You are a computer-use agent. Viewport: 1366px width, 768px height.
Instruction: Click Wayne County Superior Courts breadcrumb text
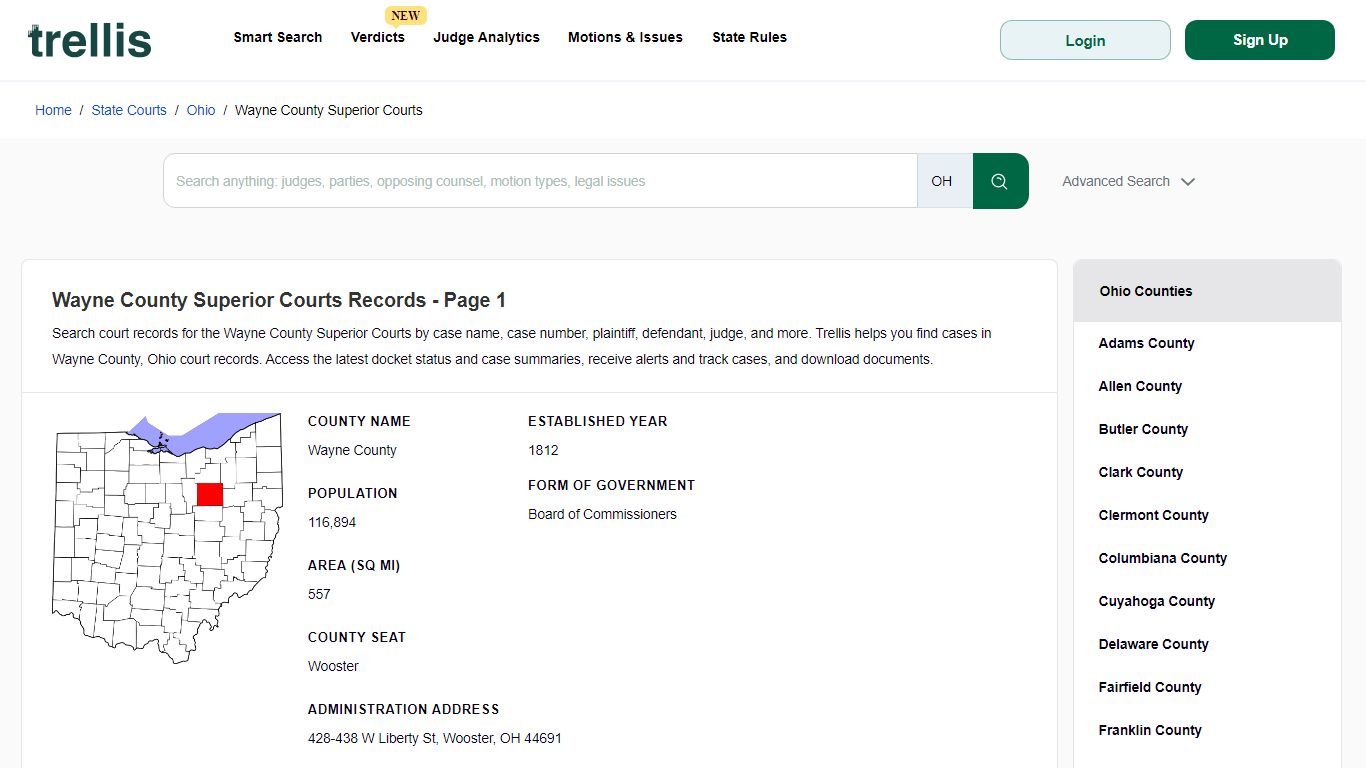point(329,110)
